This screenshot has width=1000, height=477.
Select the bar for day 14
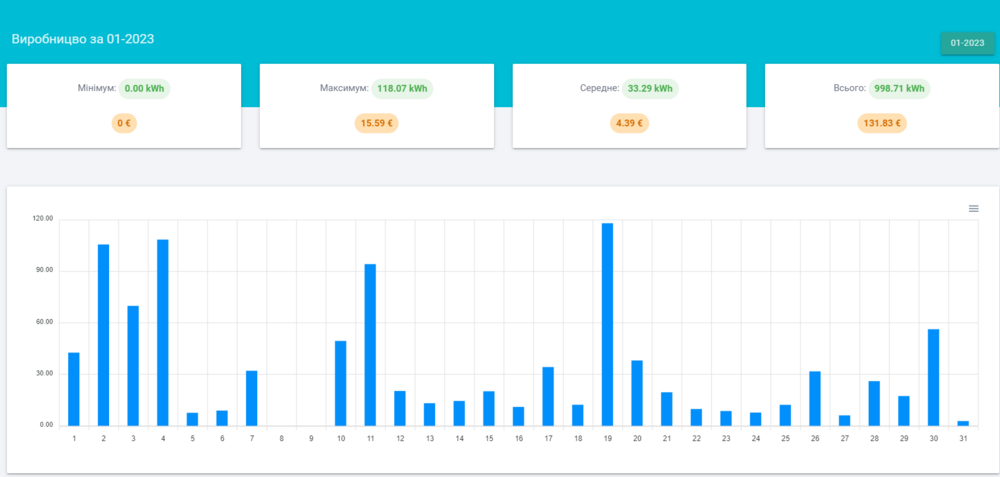pos(459,413)
